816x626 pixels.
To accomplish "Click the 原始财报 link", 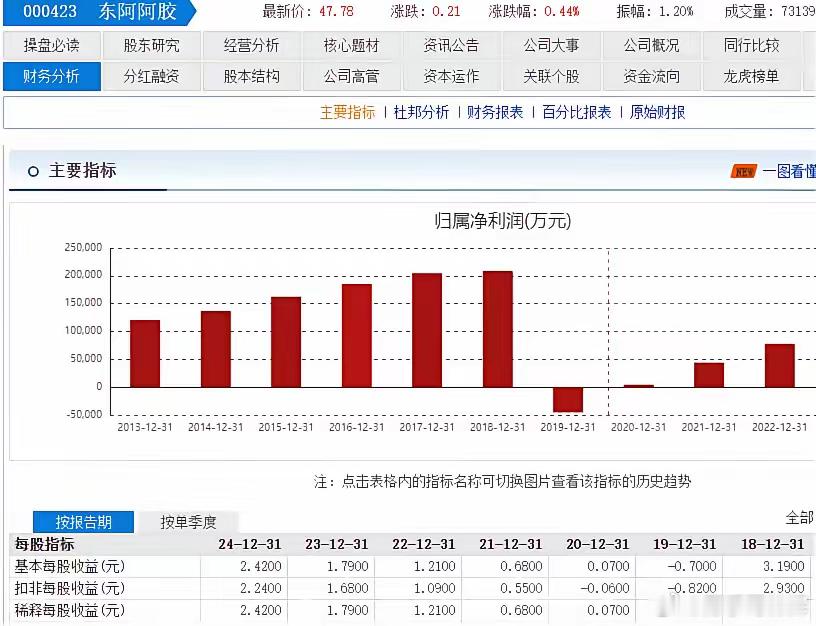I will point(657,112).
